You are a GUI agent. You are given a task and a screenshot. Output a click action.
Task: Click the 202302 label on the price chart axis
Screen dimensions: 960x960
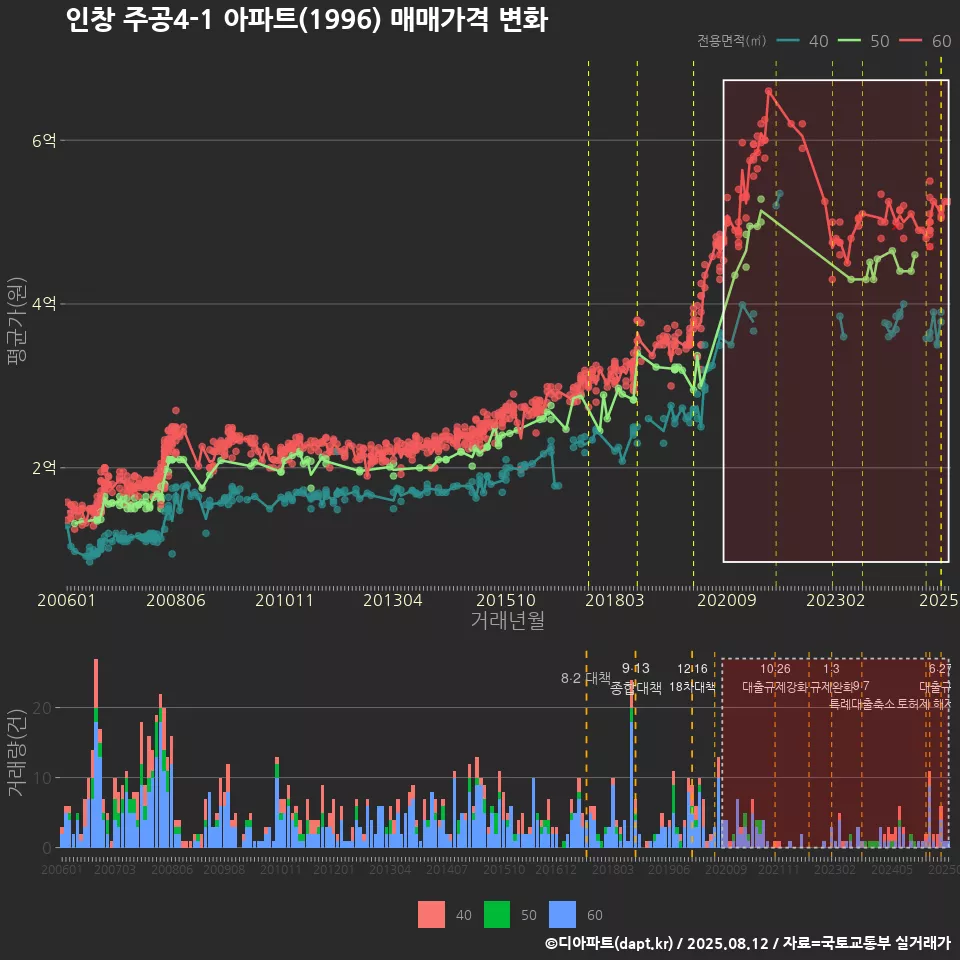[x=836, y=600]
